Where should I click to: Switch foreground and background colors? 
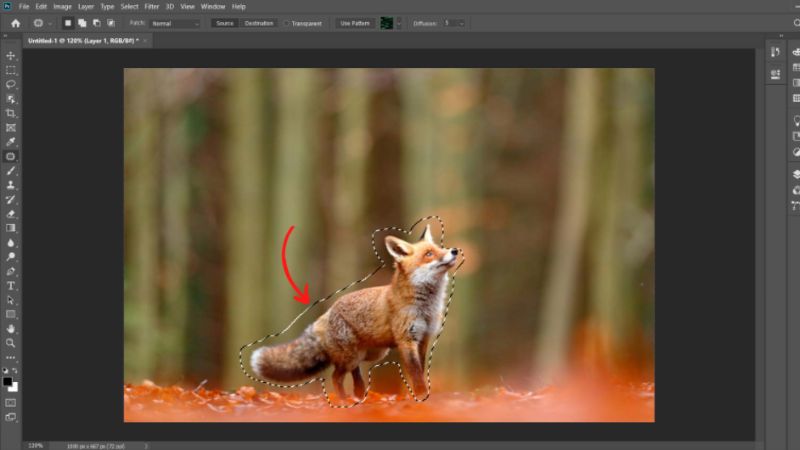(x=15, y=371)
